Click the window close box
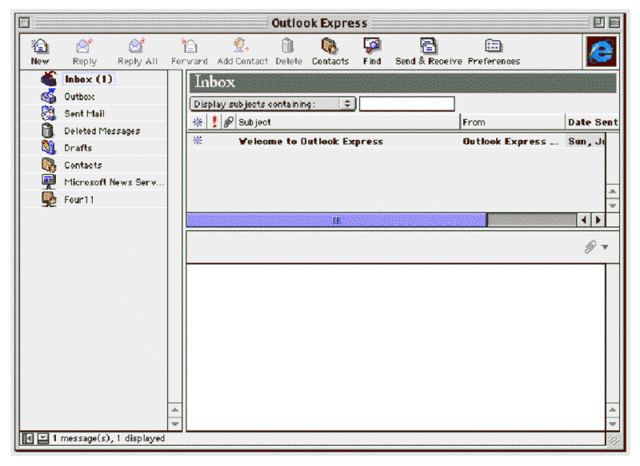 click(x=24, y=22)
